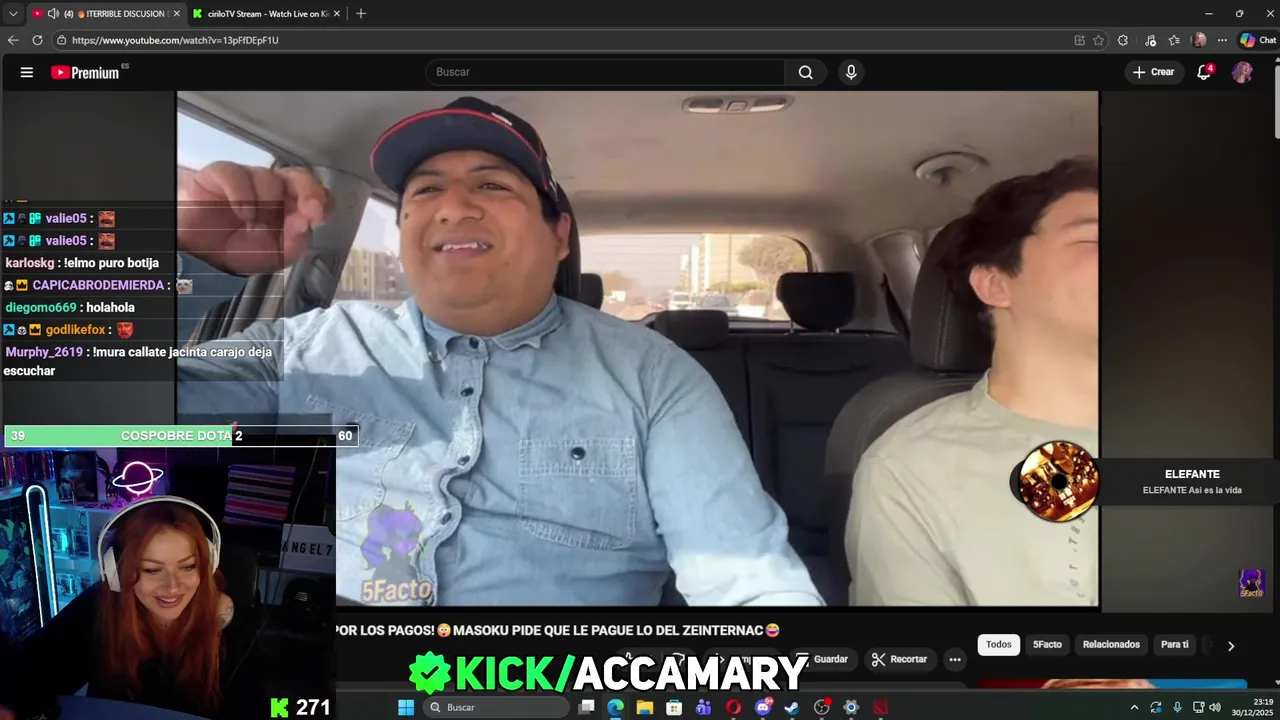
Task: Click the Windows taskbar search box
Action: pos(497,707)
